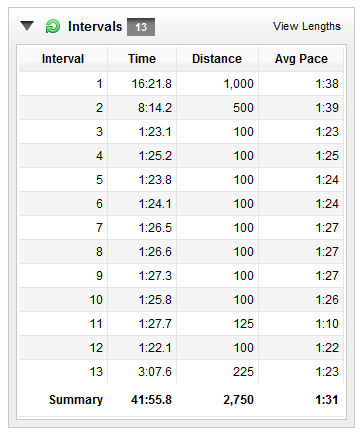
Task: Open the View Lengths link
Action: 307,26
